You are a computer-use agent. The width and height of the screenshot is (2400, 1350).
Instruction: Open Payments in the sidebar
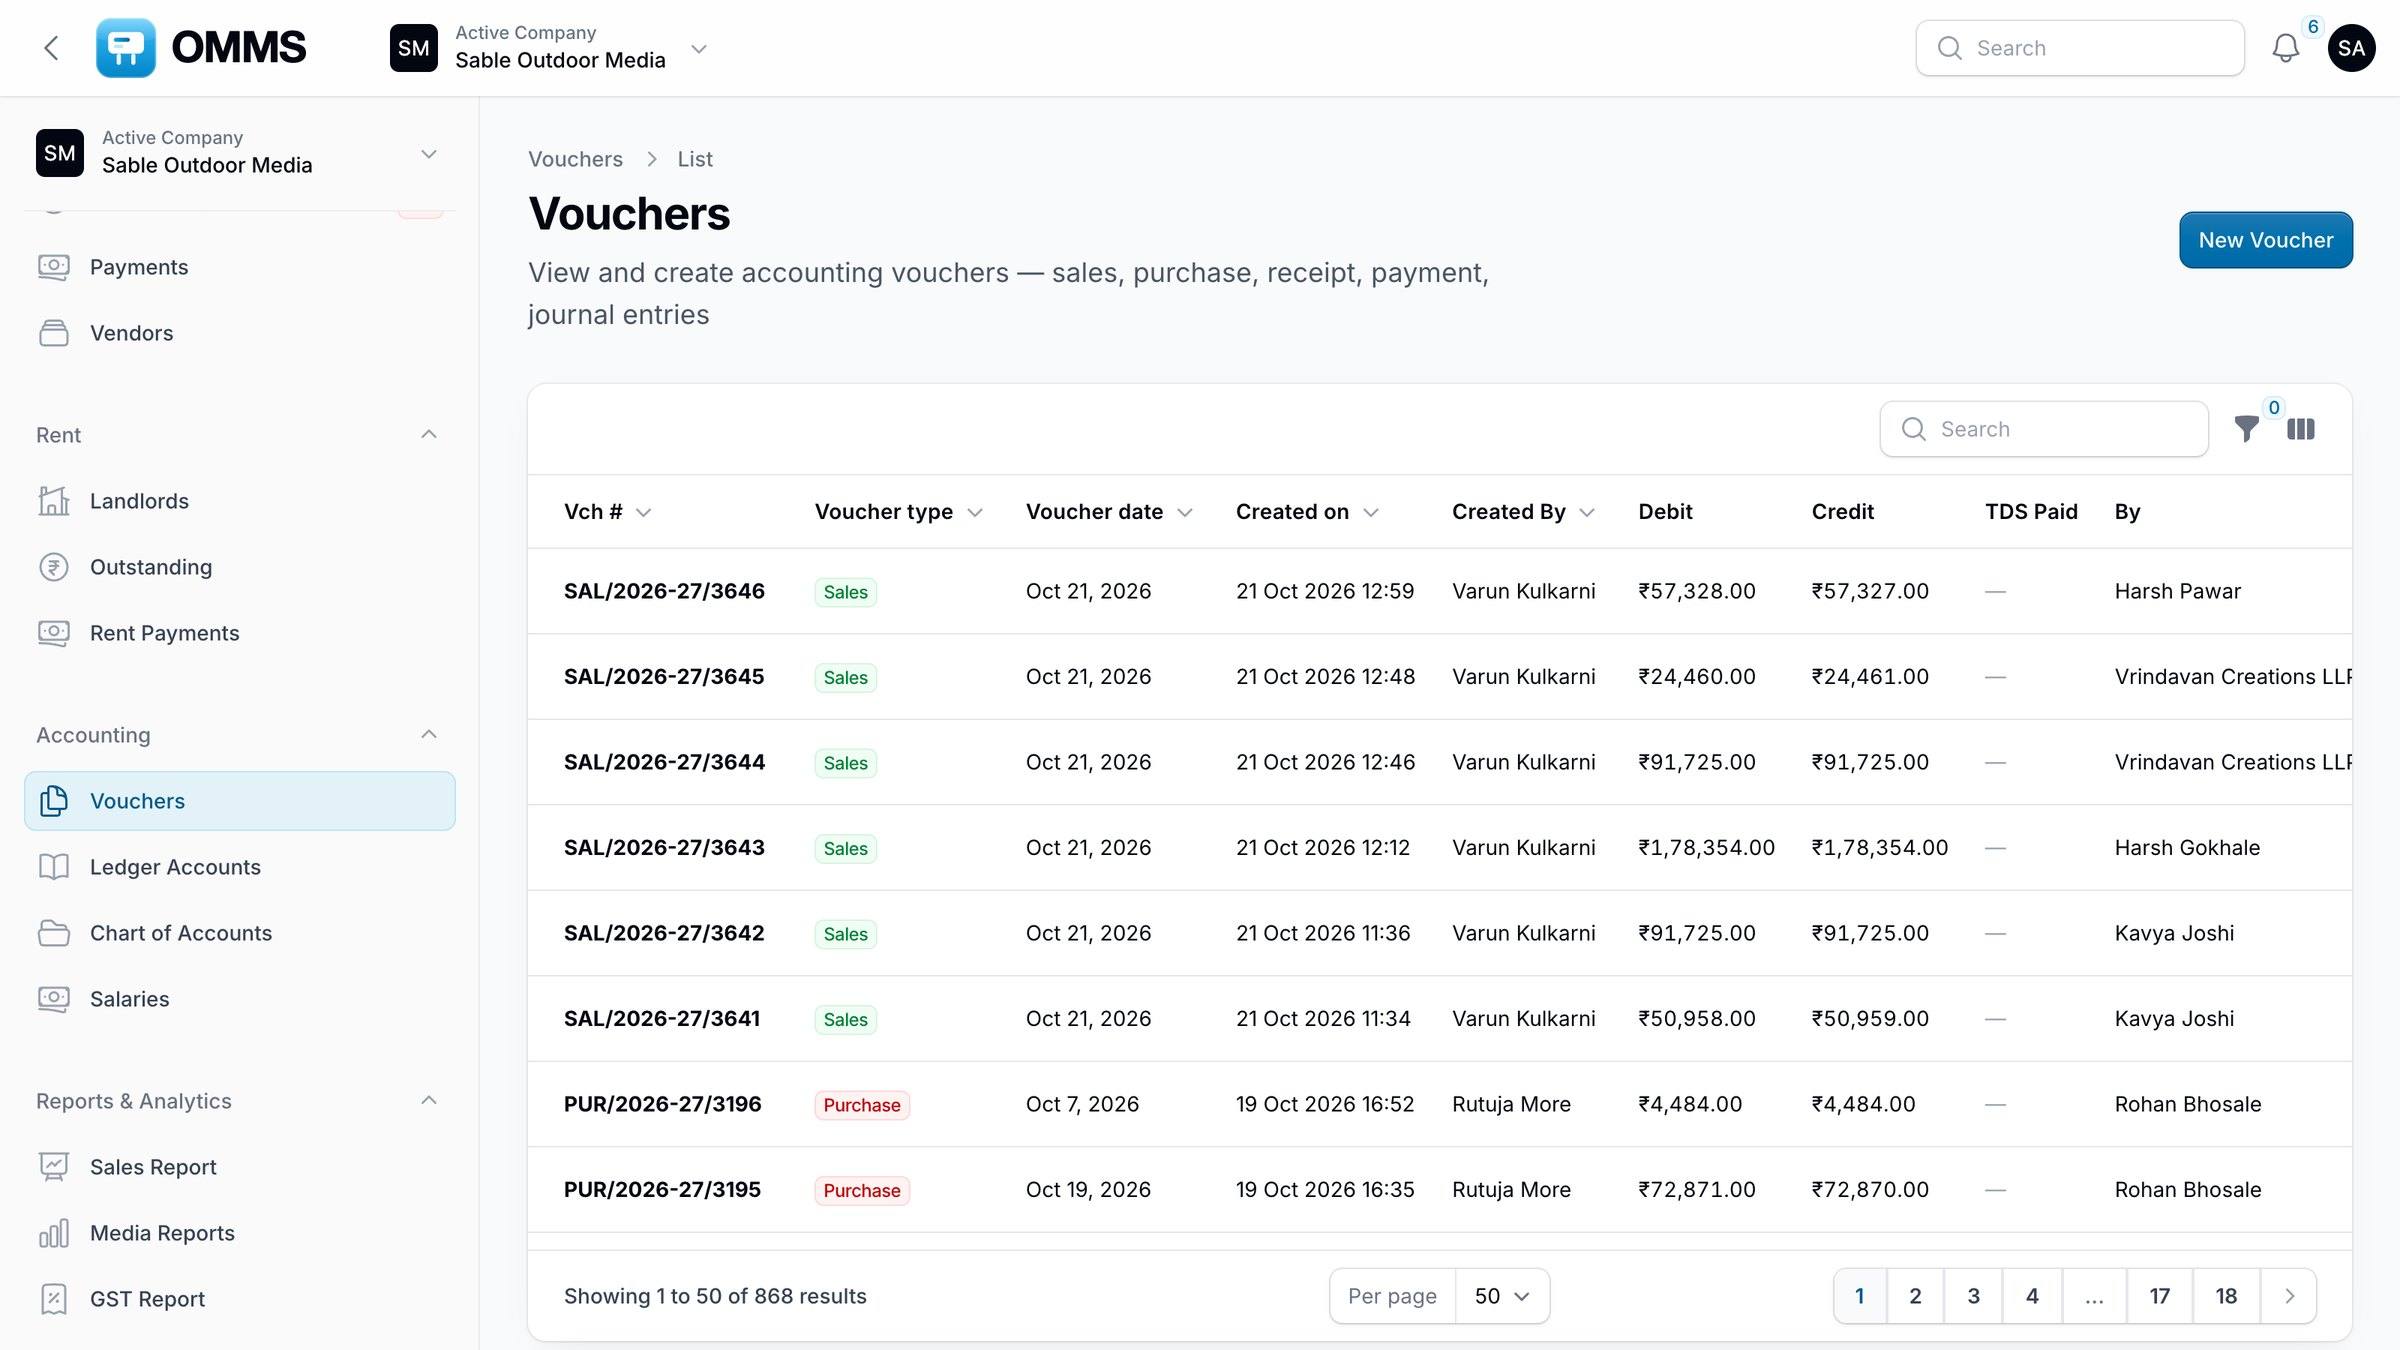pos(240,267)
